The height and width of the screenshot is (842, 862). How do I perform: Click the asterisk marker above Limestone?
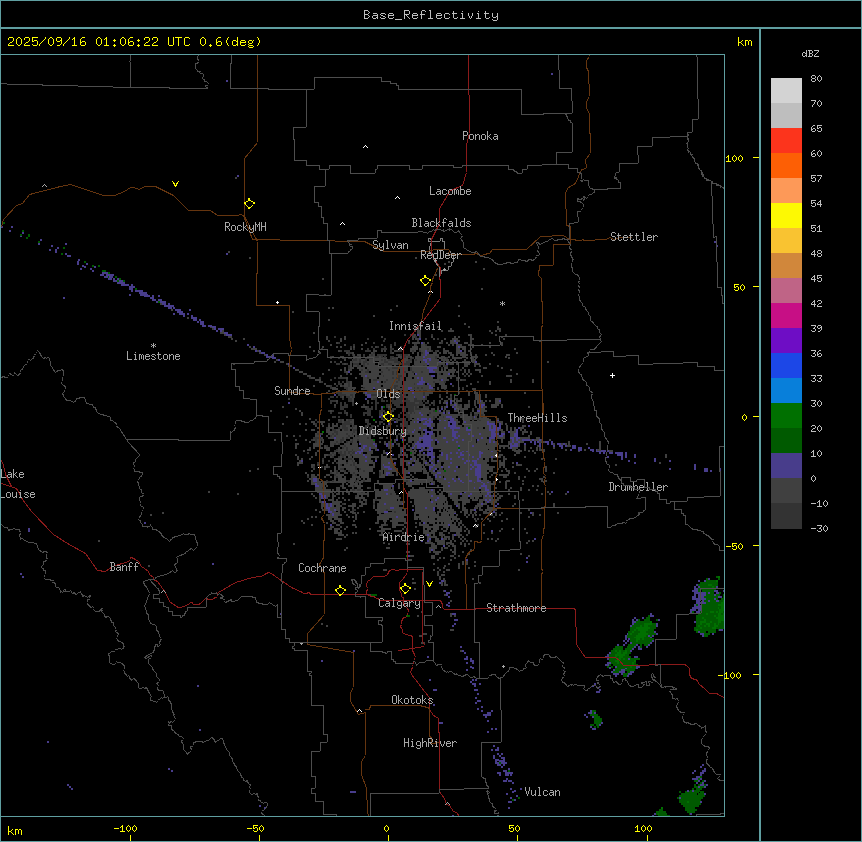pyautogui.click(x=153, y=346)
